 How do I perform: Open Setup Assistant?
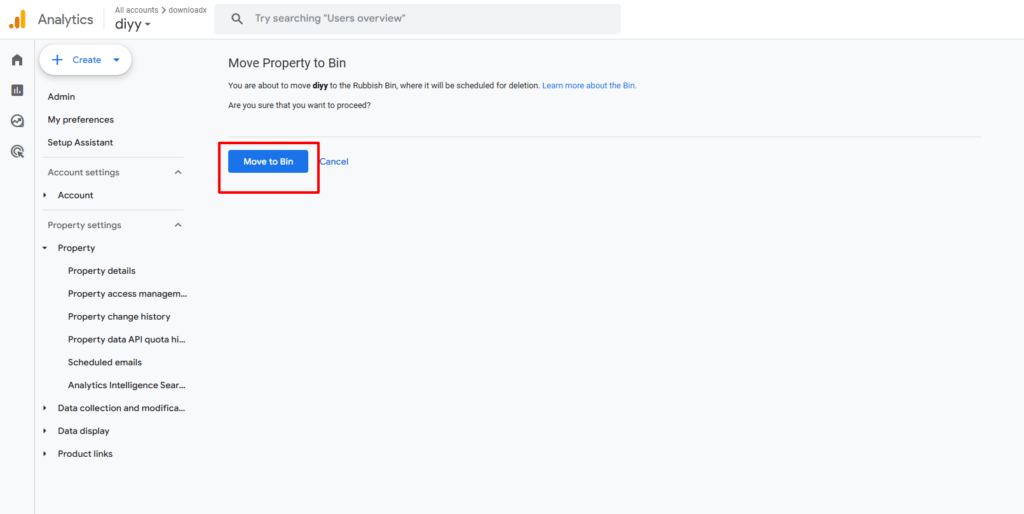coord(80,142)
